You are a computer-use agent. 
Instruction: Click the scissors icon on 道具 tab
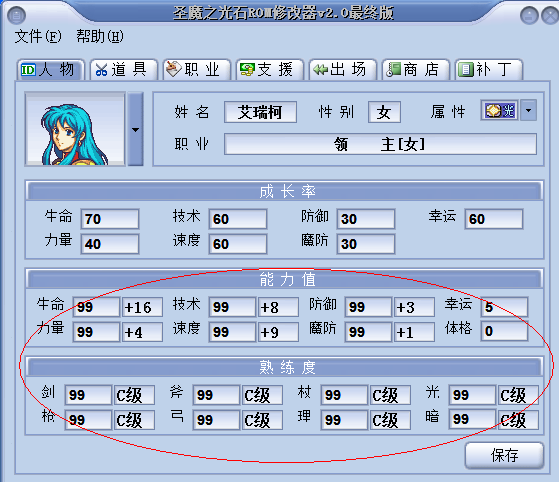coord(101,70)
